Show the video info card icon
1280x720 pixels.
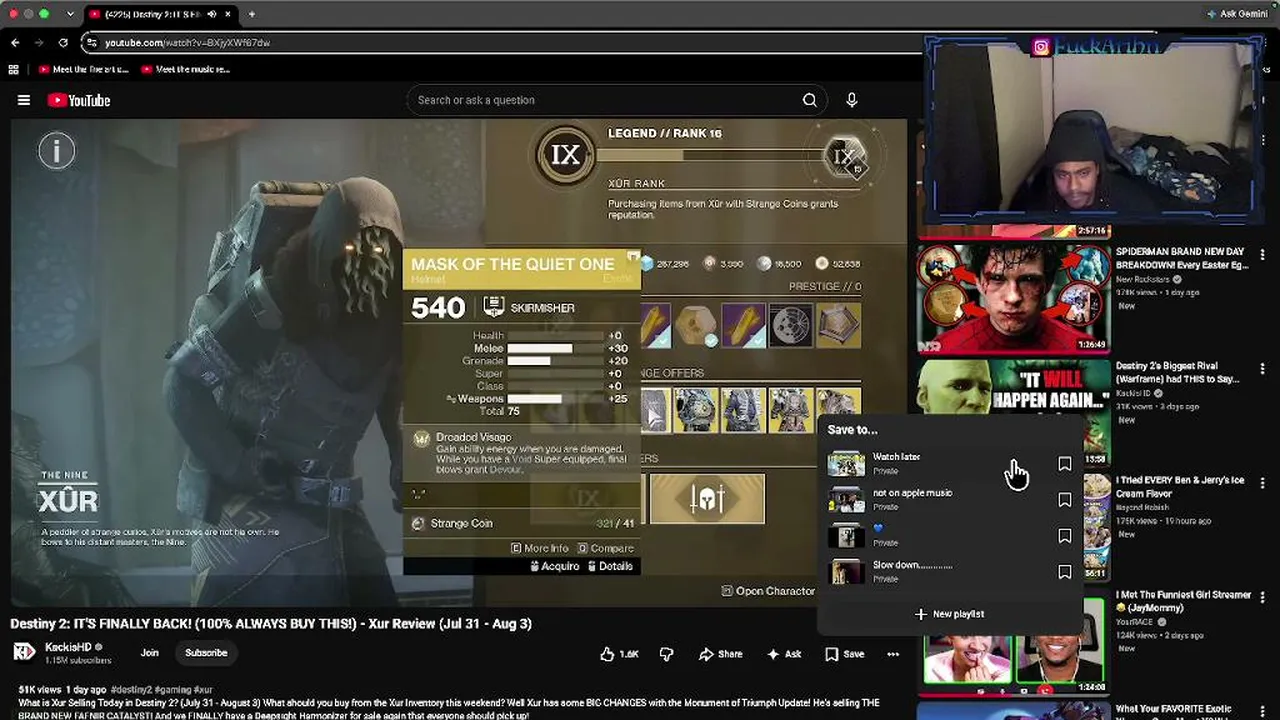click(x=56, y=151)
